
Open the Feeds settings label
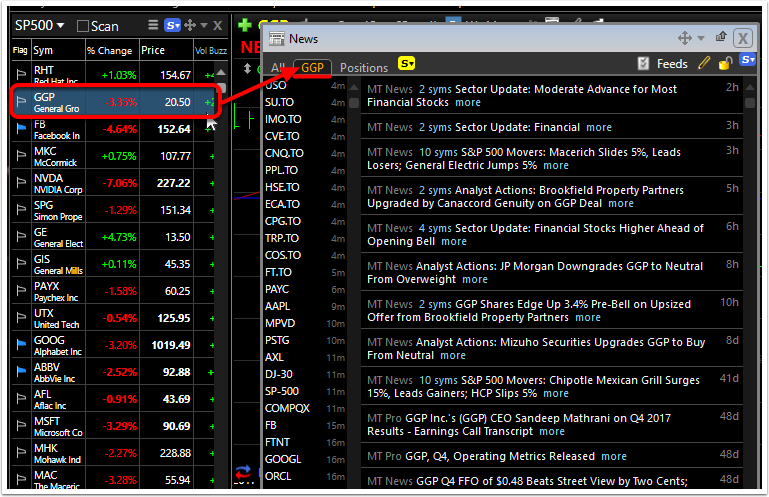click(672, 64)
